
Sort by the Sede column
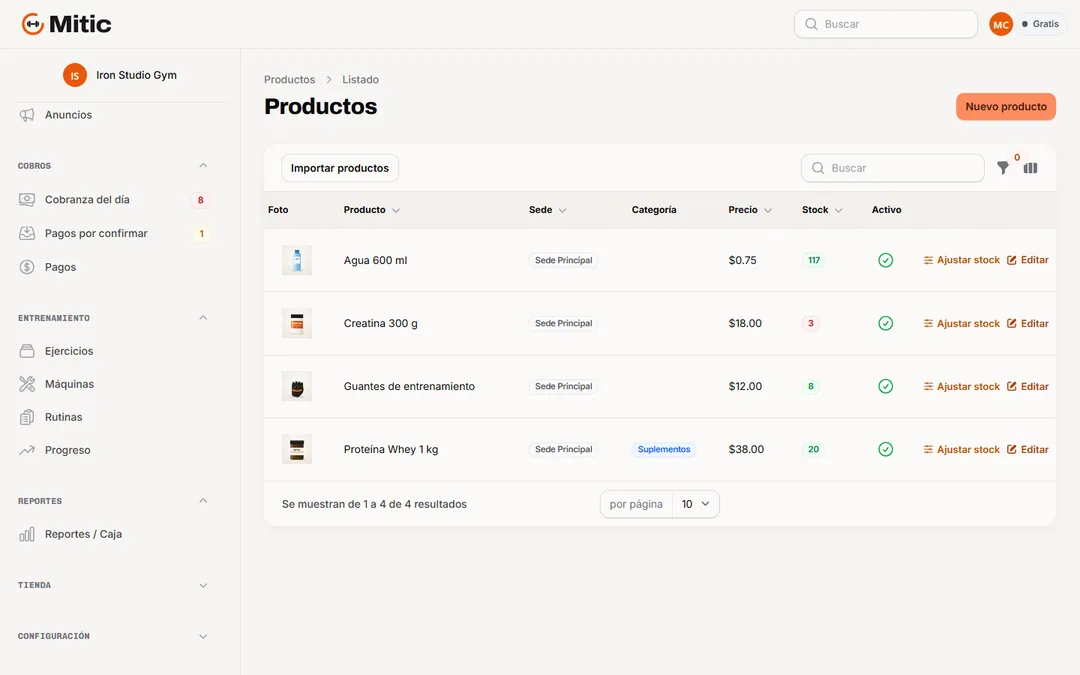[548, 210]
